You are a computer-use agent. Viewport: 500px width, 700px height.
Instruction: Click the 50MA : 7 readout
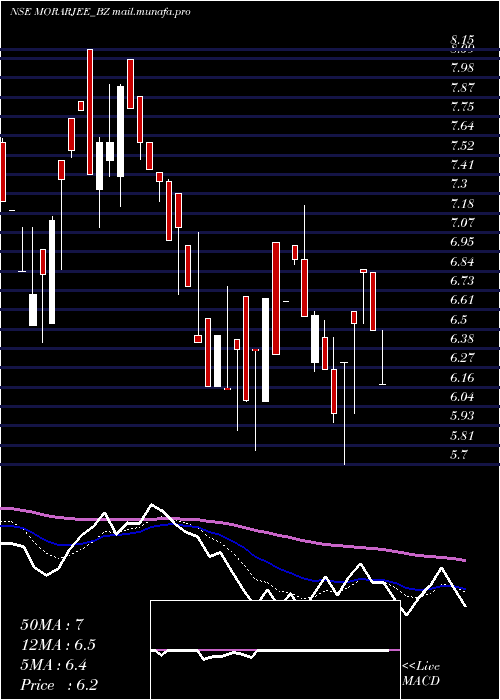pos(52,625)
